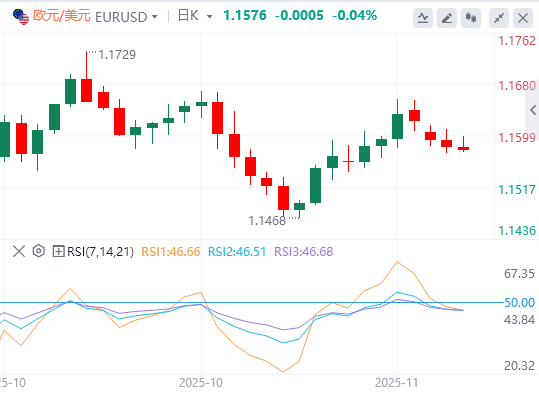Expand the EURUSD symbol dropdown
Image resolution: width=539 pixels, height=394 pixels.
155,17
